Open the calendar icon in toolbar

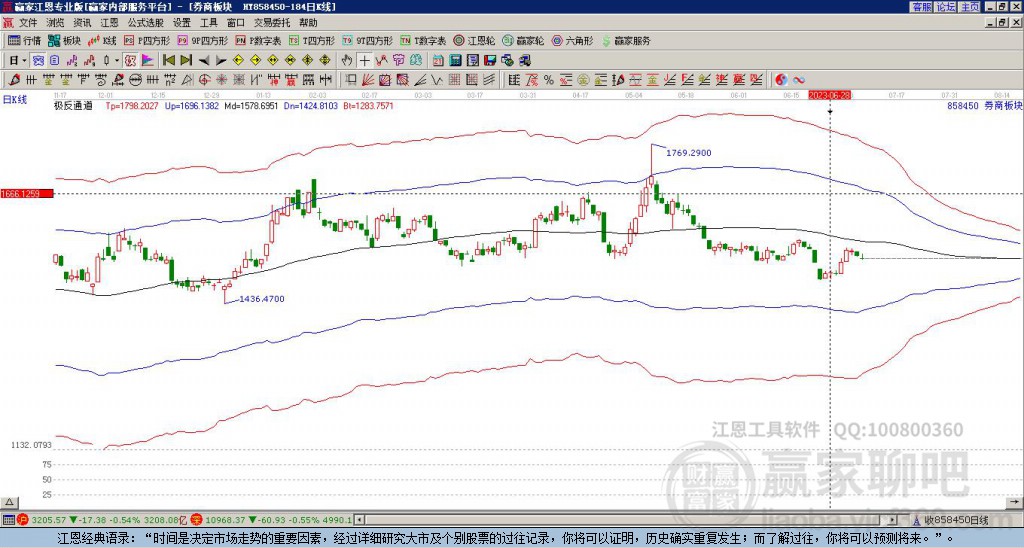[438, 61]
